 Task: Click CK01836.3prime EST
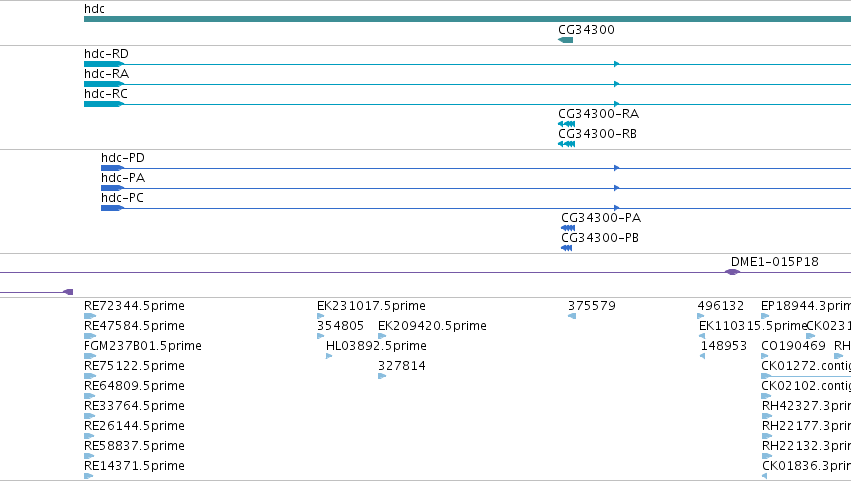(764, 476)
